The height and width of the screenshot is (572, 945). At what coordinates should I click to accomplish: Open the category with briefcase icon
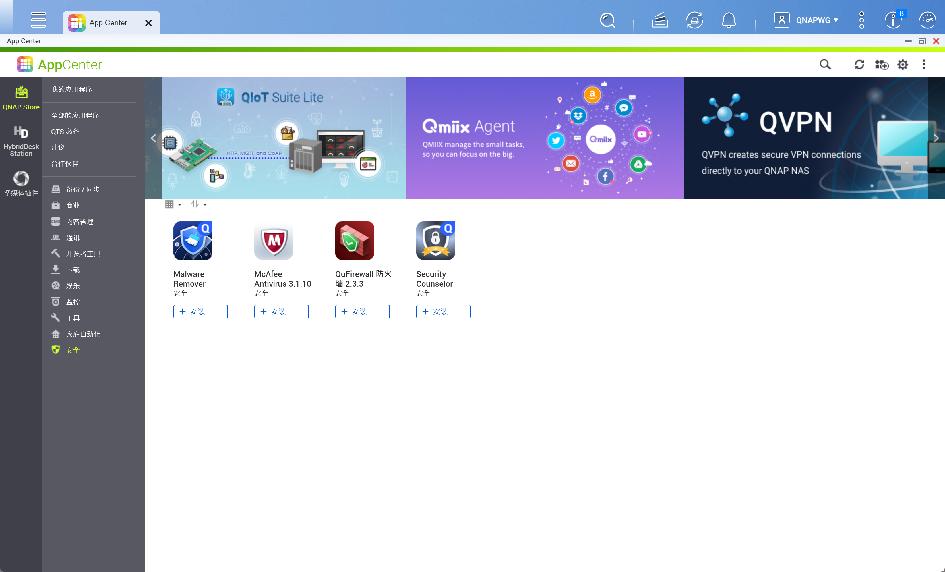[66, 205]
